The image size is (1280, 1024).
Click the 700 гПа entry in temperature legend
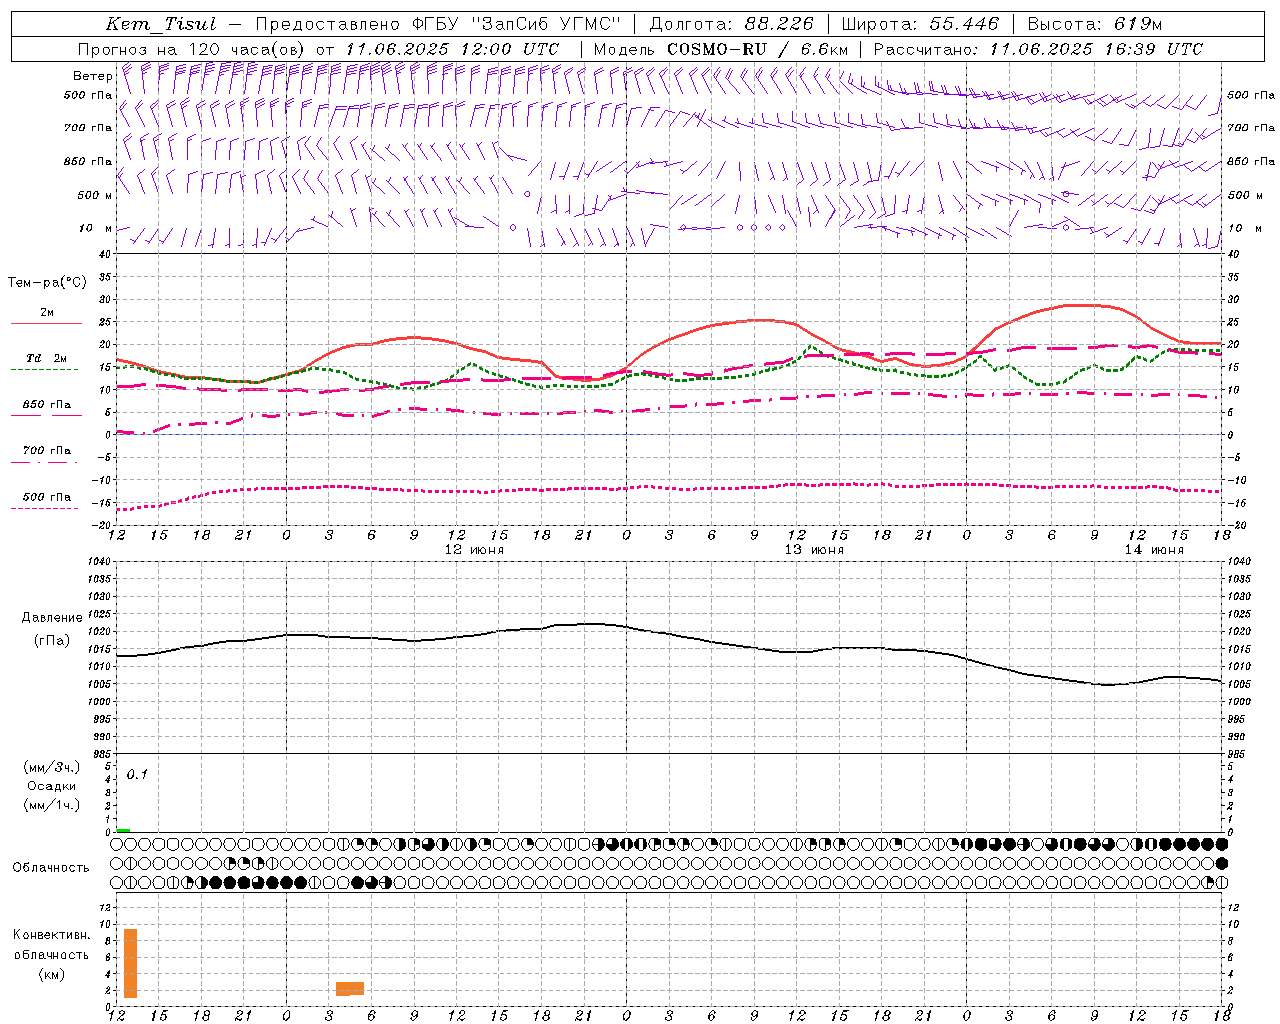[47, 450]
